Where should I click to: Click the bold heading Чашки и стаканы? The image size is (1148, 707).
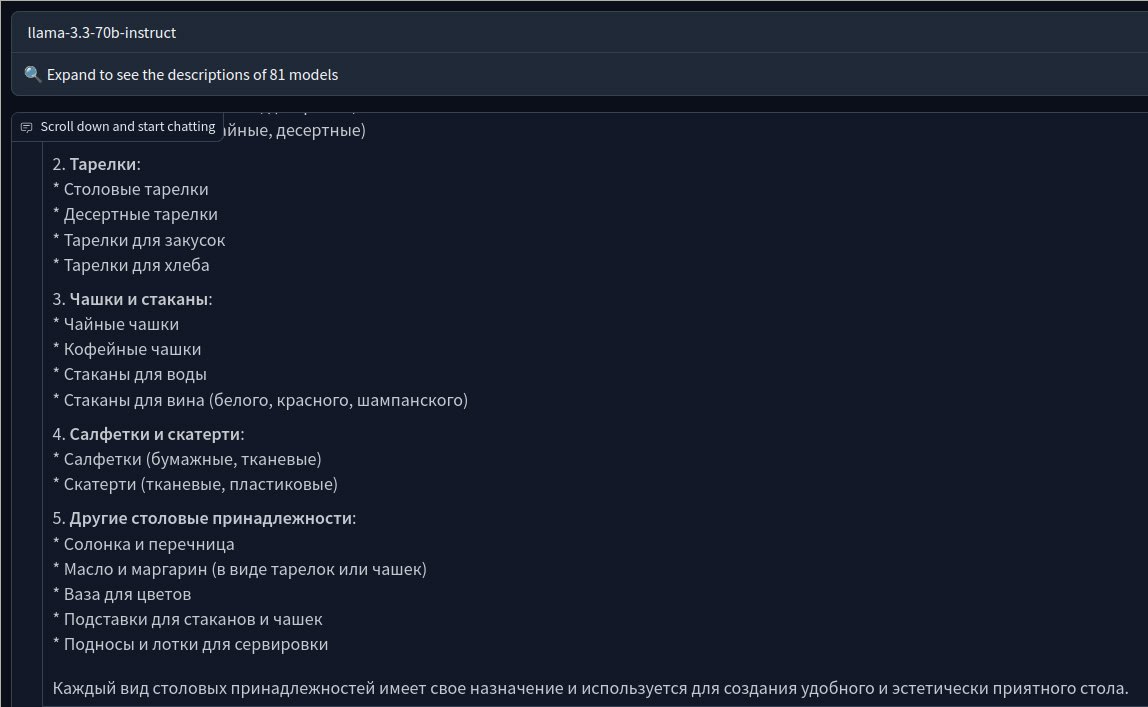click(140, 299)
